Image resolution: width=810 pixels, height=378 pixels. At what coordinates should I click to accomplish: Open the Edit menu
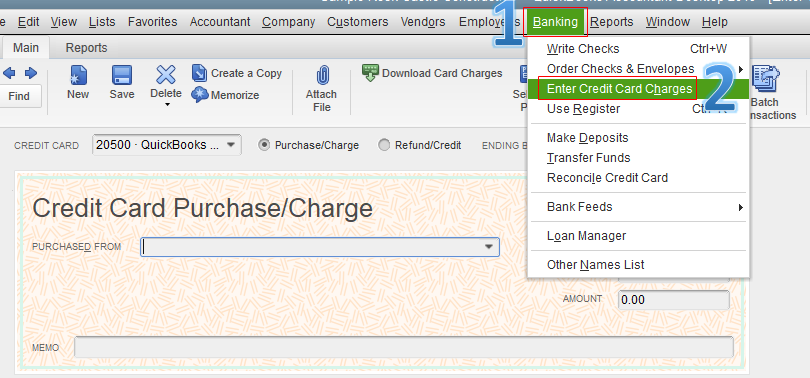coord(28,22)
